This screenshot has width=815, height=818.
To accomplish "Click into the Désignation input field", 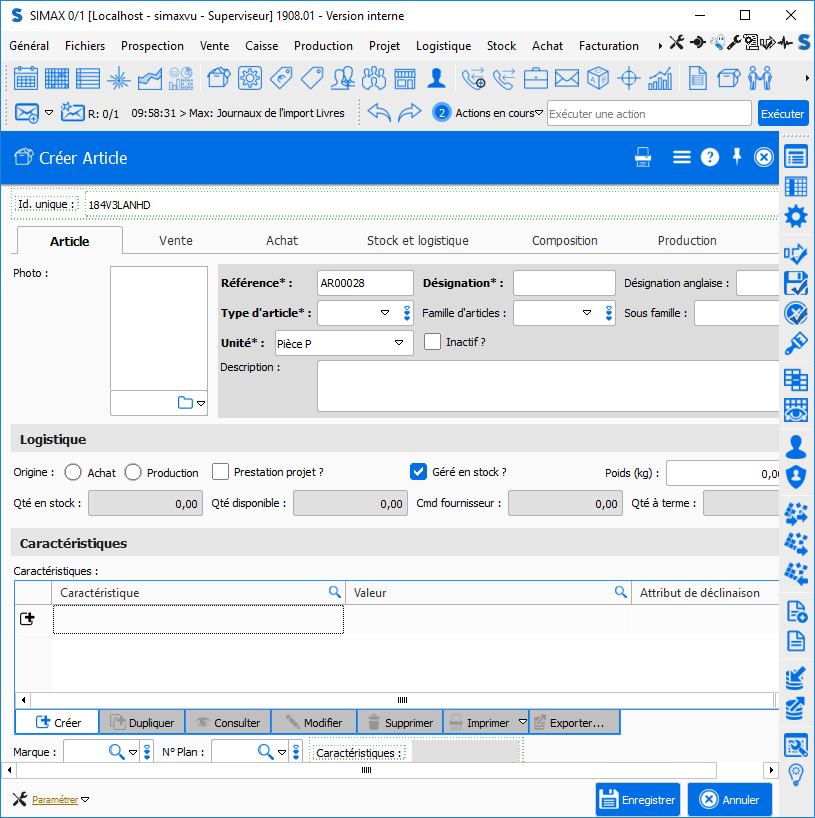I will pos(564,283).
